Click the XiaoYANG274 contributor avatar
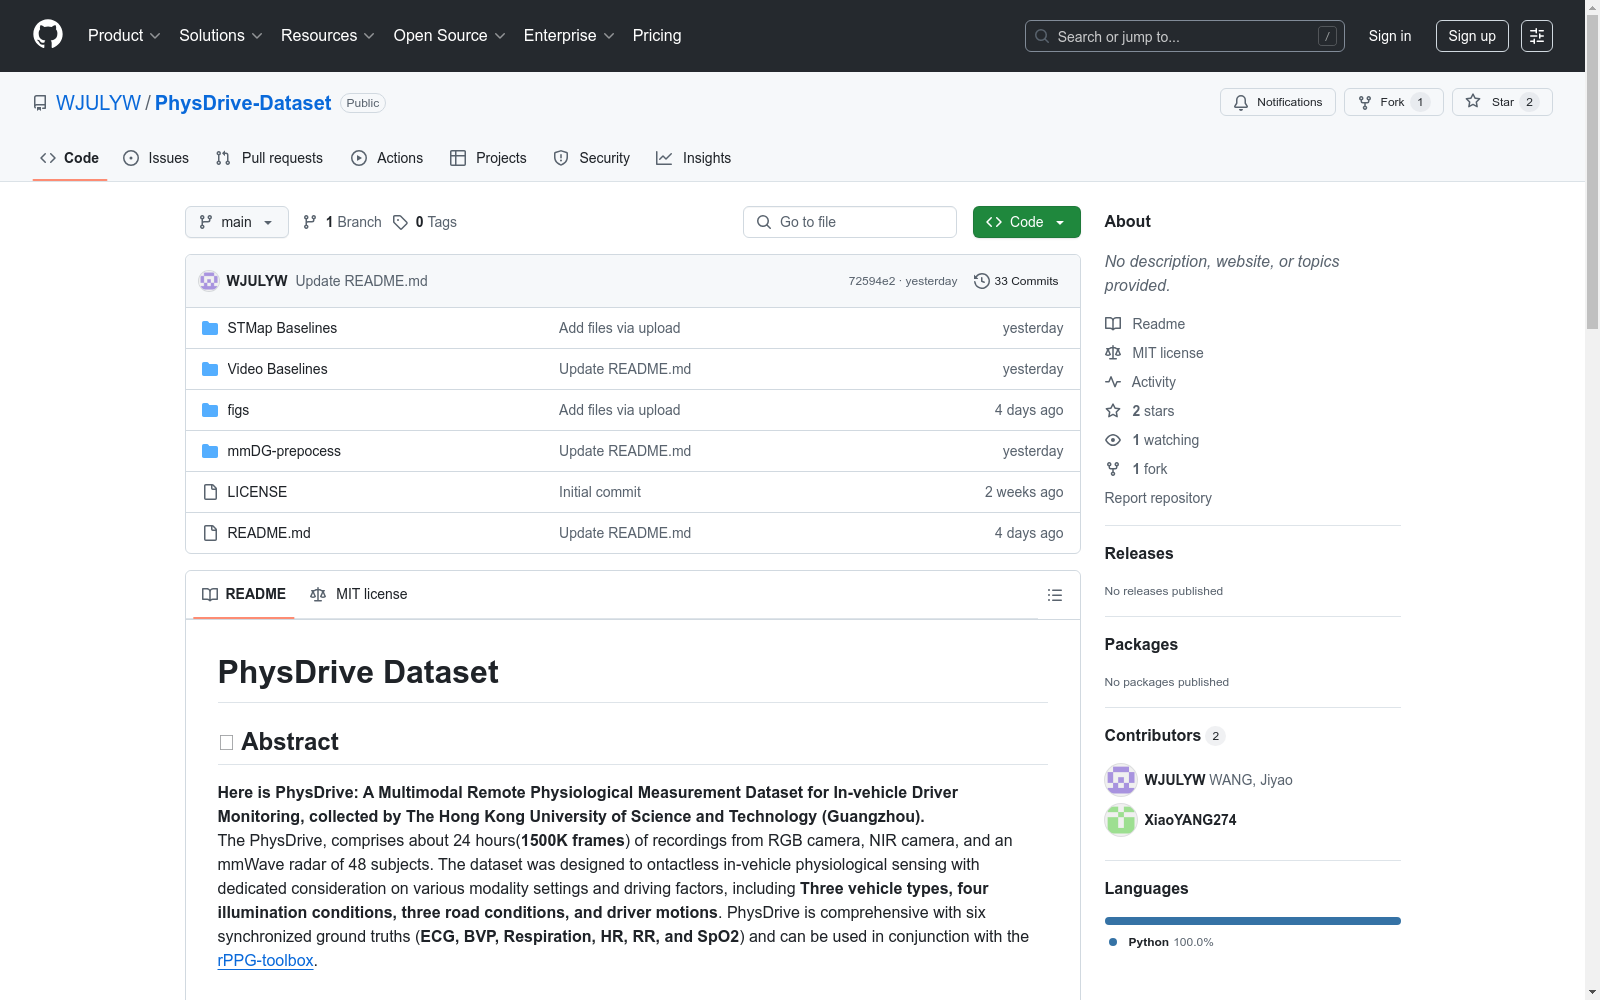Image resolution: width=1600 pixels, height=1000 pixels. [x=1121, y=820]
